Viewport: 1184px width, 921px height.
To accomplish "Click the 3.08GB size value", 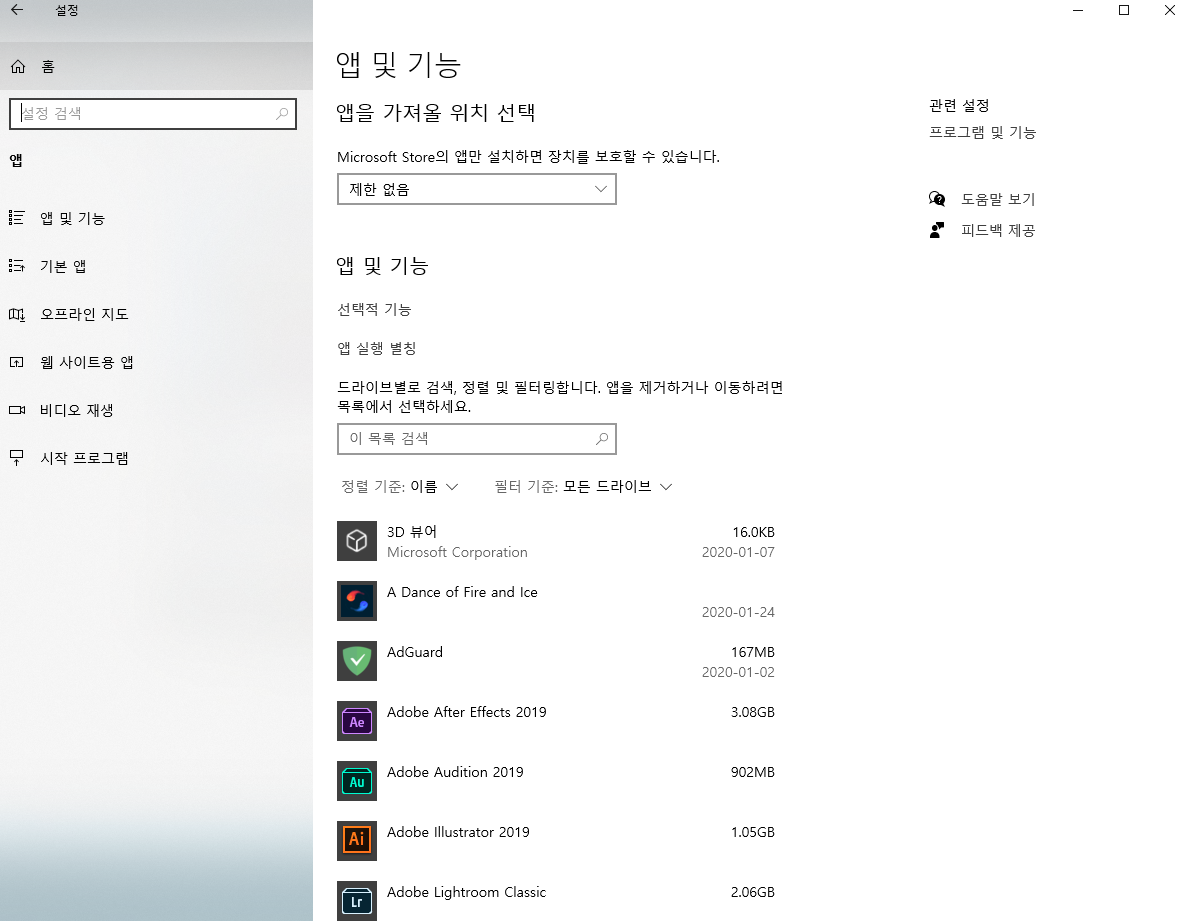I will click(x=752, y=712).
